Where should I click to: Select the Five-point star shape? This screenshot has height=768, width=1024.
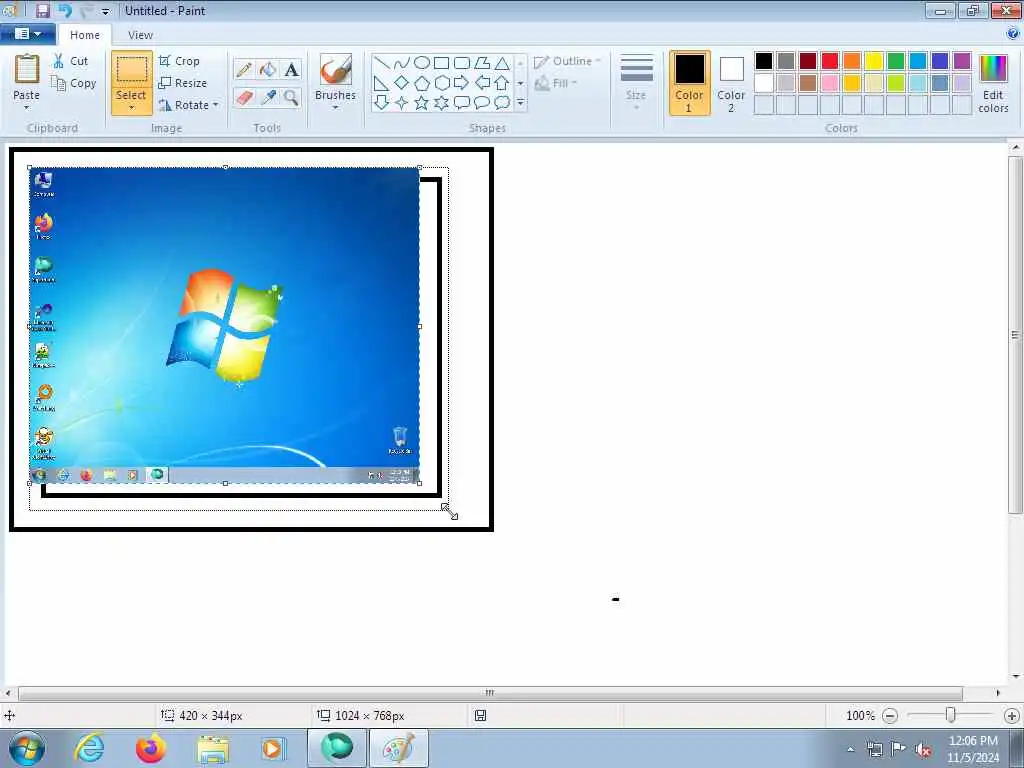click(422, 103)
